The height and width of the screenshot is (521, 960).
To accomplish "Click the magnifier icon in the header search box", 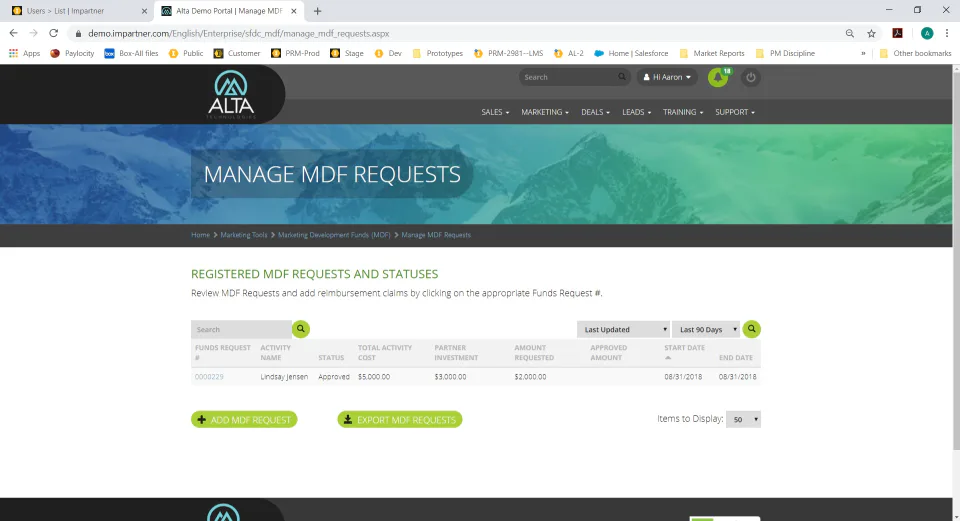I will (x=621, y=77).
